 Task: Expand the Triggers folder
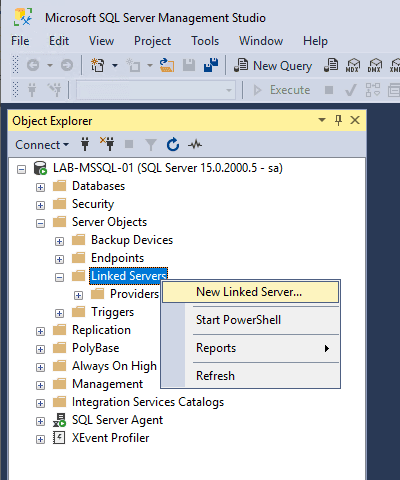coord(59,313)
